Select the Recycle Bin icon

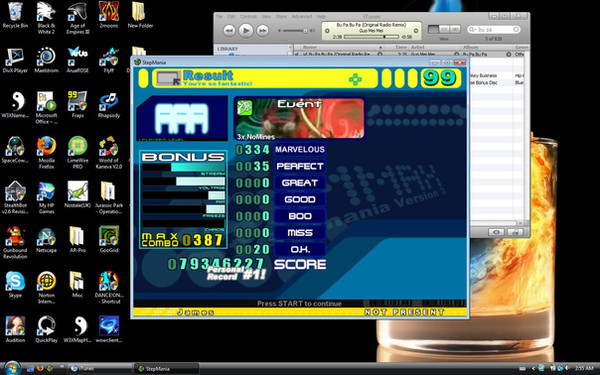coord(15,15)
